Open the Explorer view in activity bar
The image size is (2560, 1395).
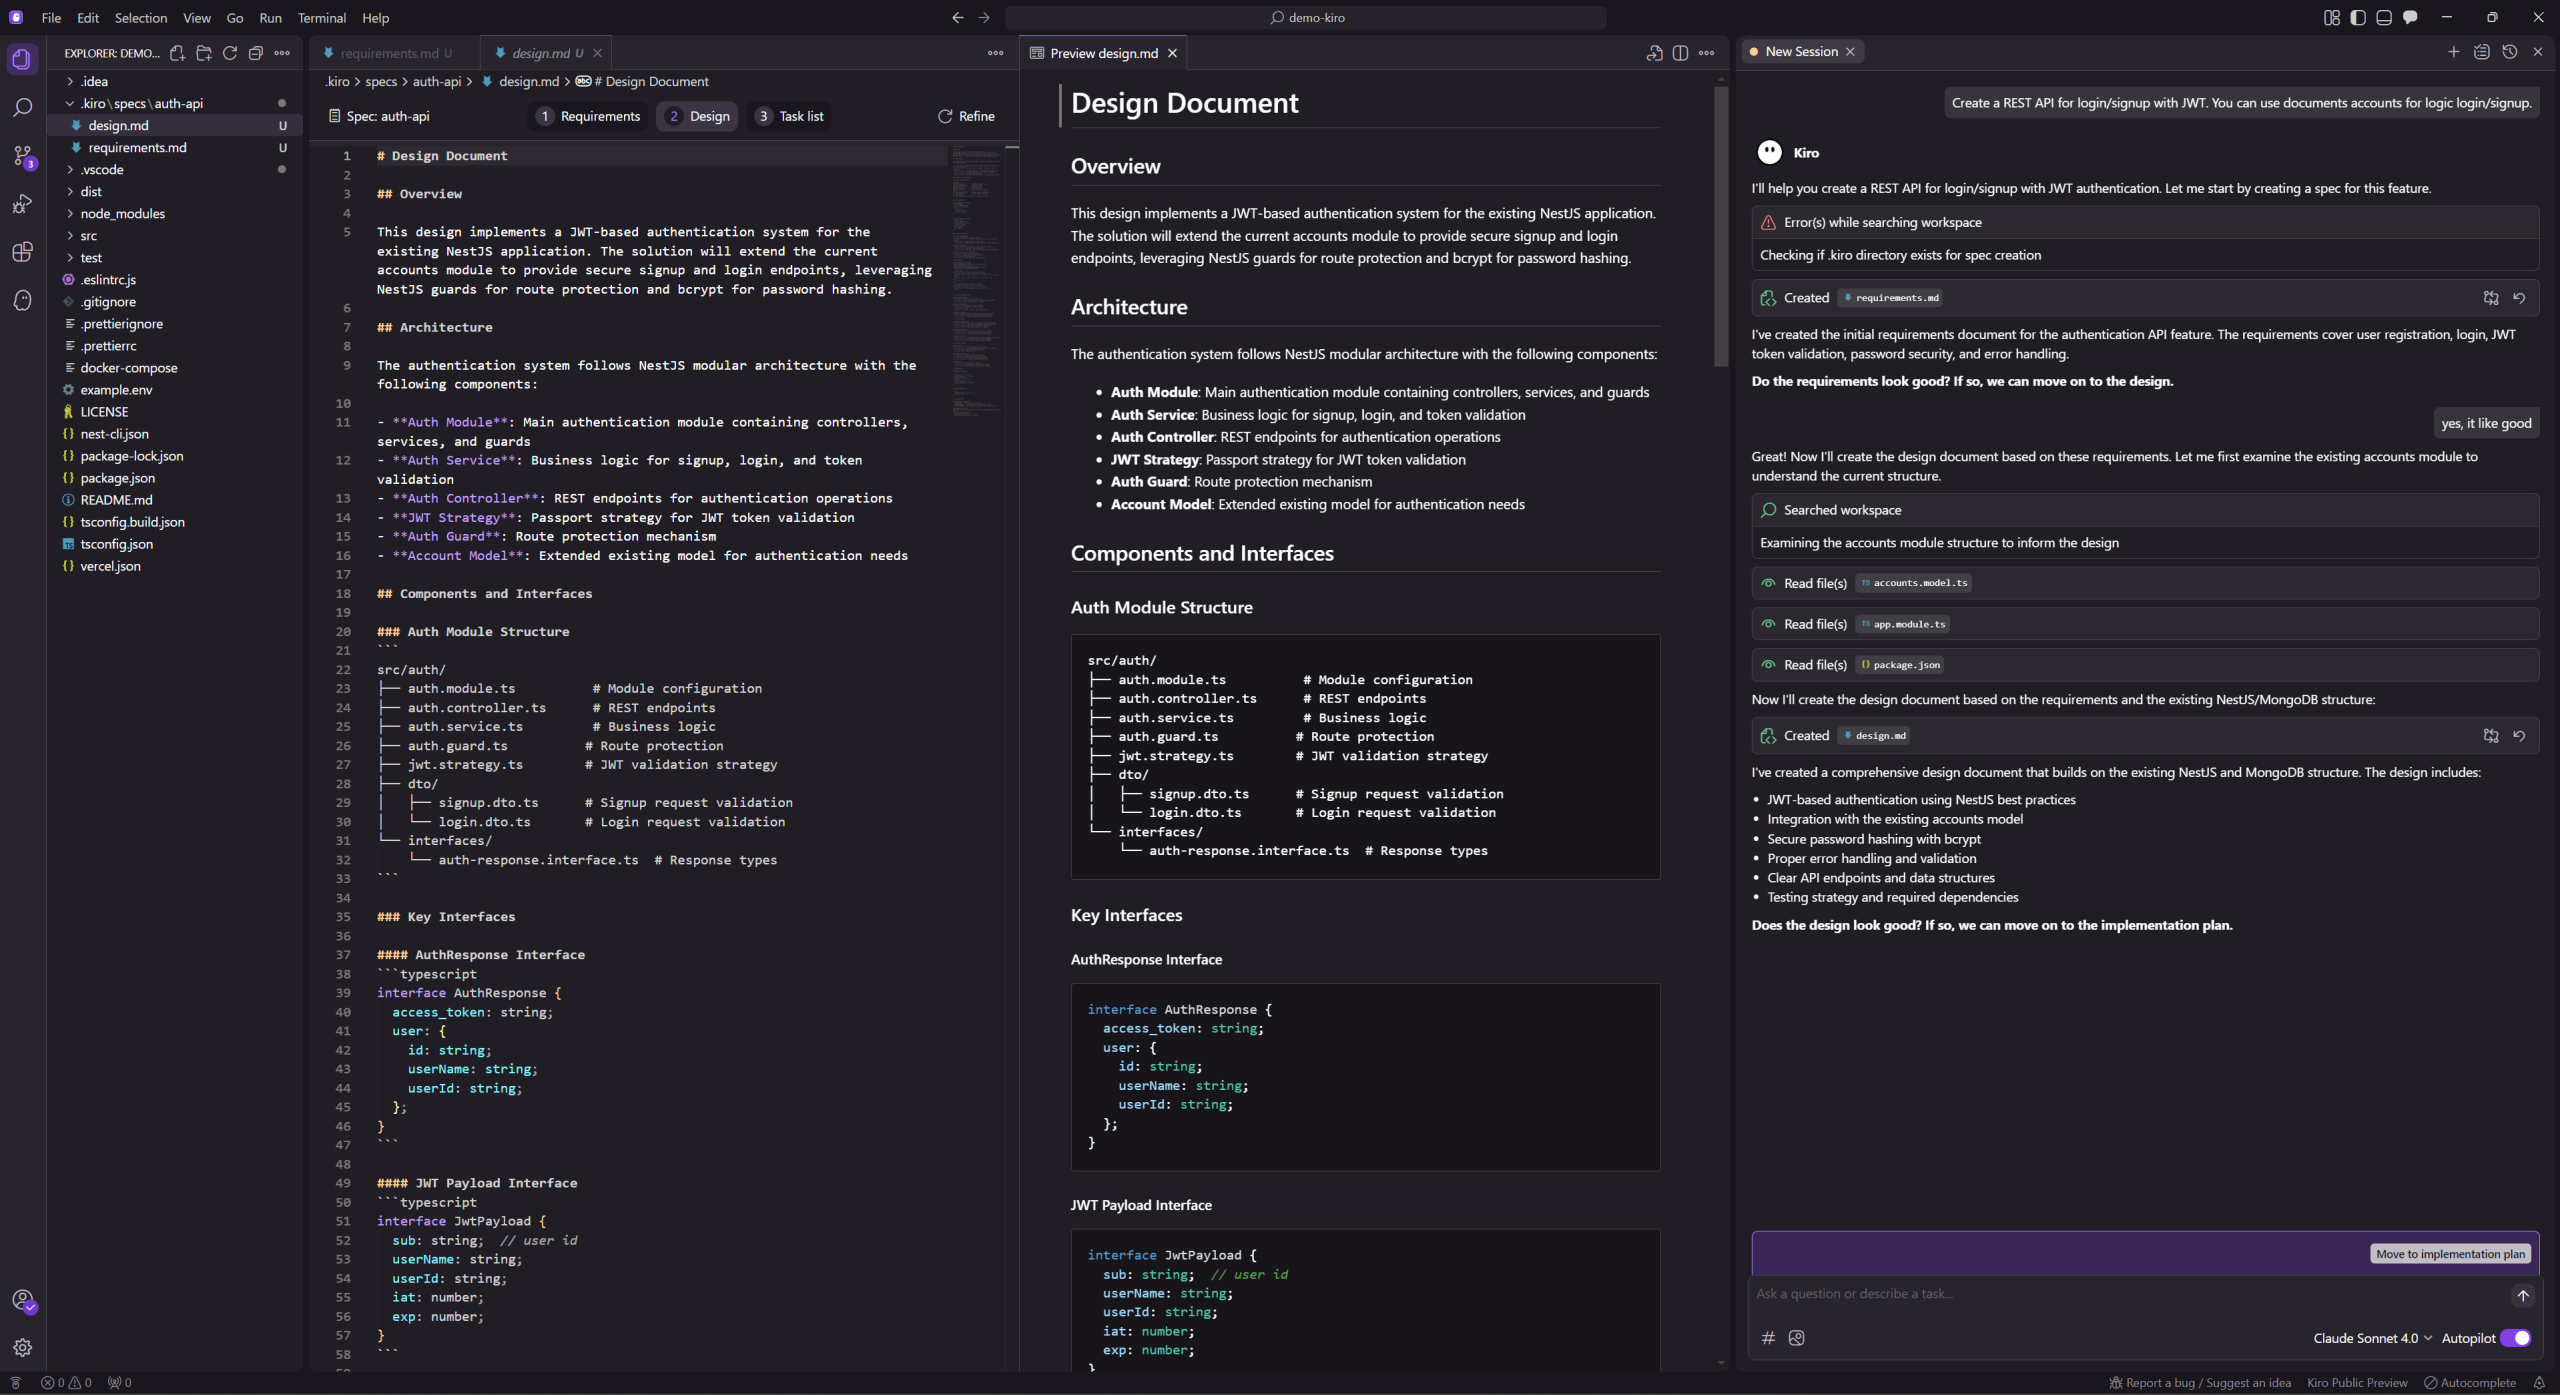pyautogui.click(x=22, y=59)
